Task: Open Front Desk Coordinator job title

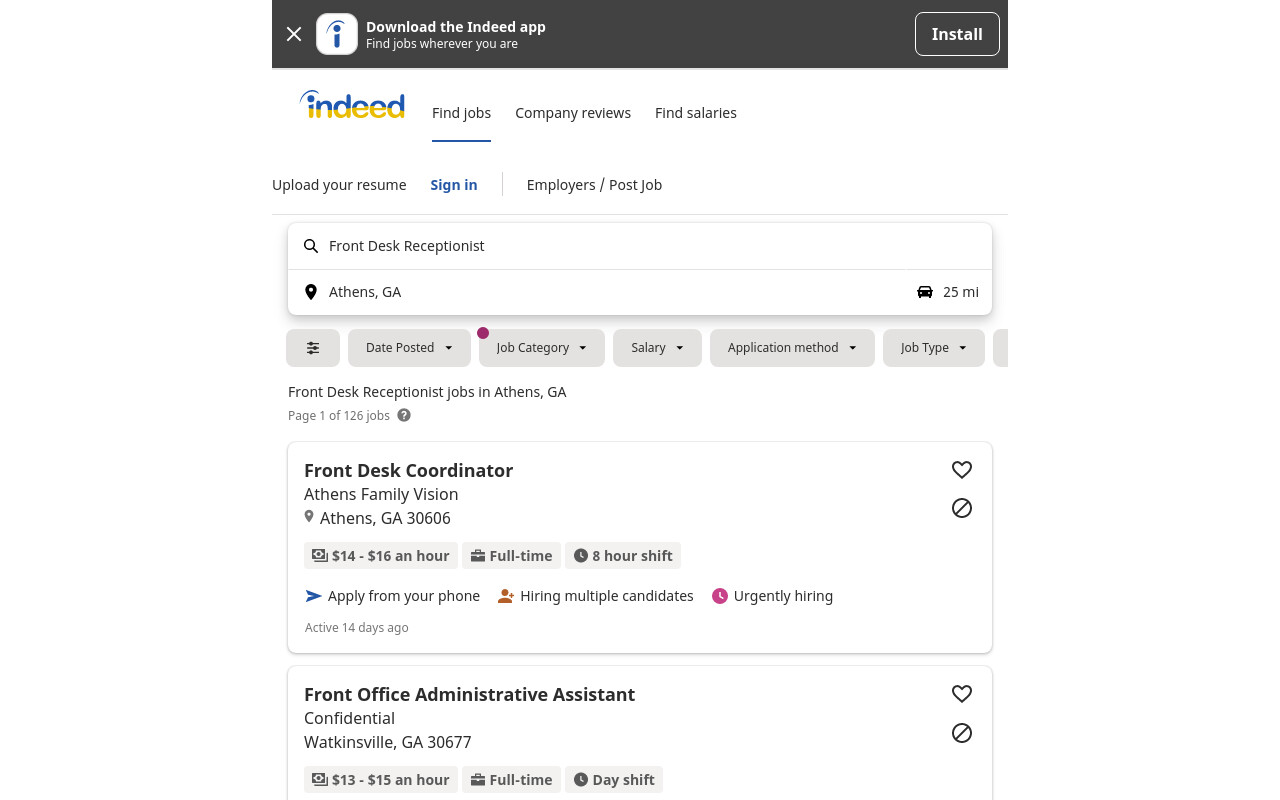Action: [x=408, y=470]
